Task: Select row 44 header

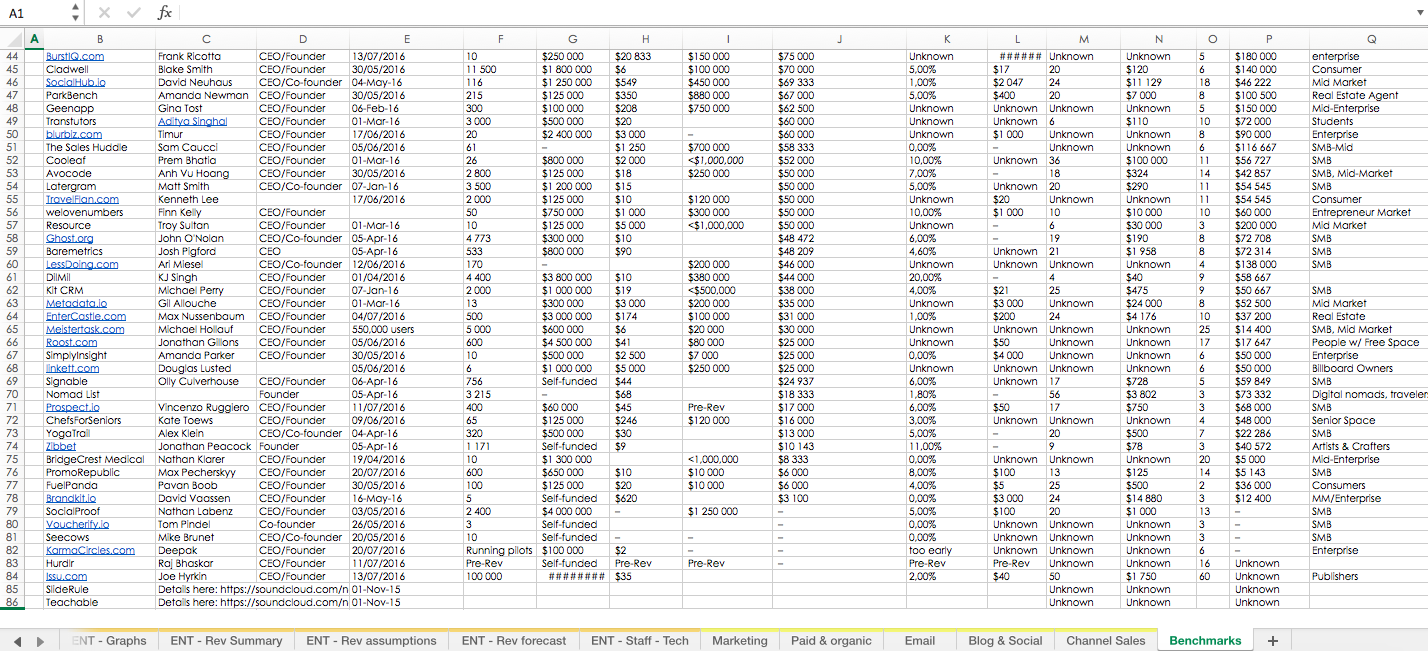Action: point(13,57)
